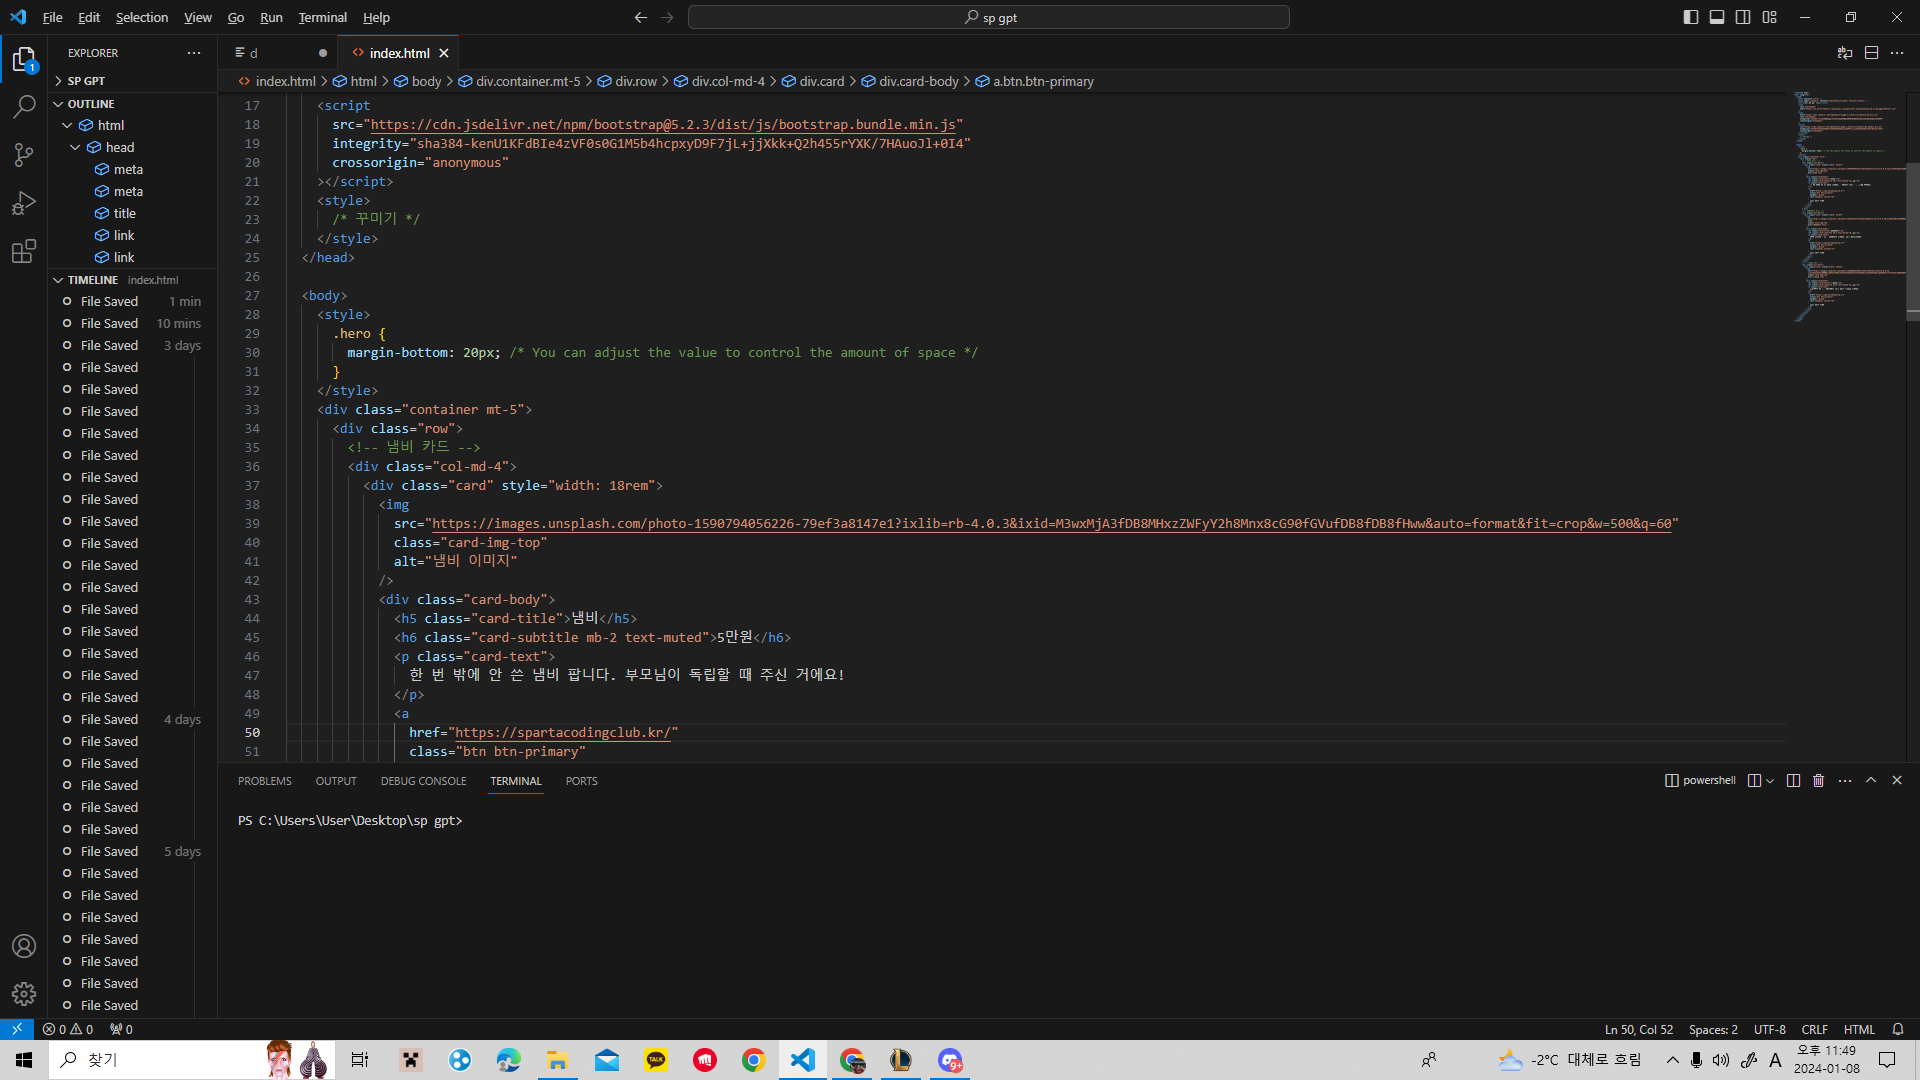The image size is (1920, 1080).
Task: Open Explorer views and more actions
Action: click(194, 53)
